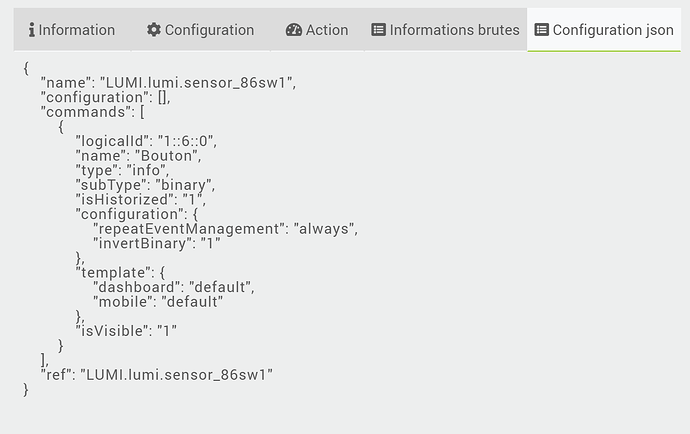This screenshot has height=434, width=690.
Task: Open the Information tab
Action: [x=72, y=30]
